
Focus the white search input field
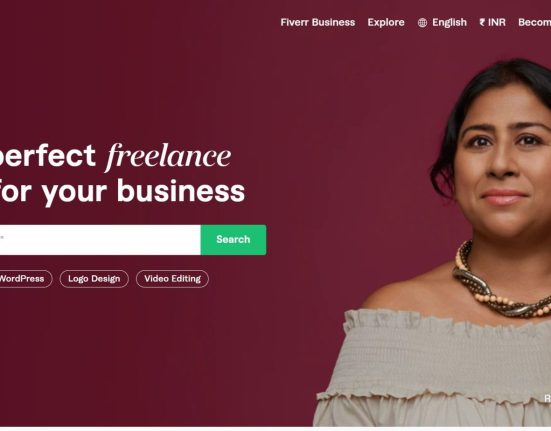[100, 240]
